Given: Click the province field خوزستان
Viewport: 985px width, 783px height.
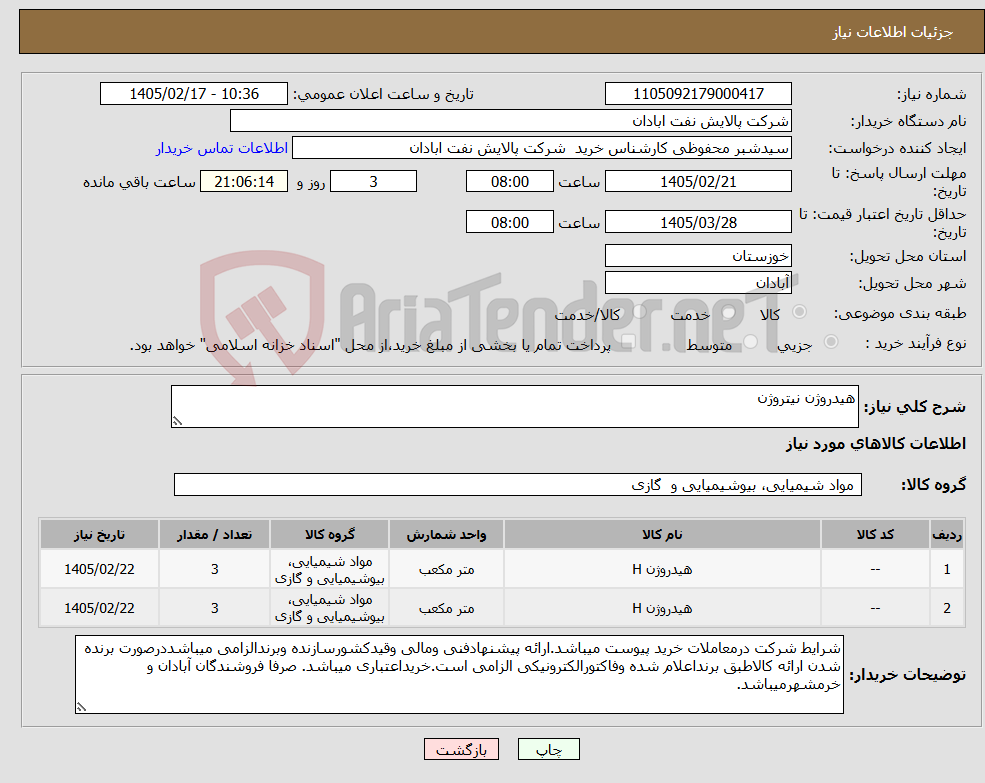Looking at the screenshot, I should tap(698, 256).
